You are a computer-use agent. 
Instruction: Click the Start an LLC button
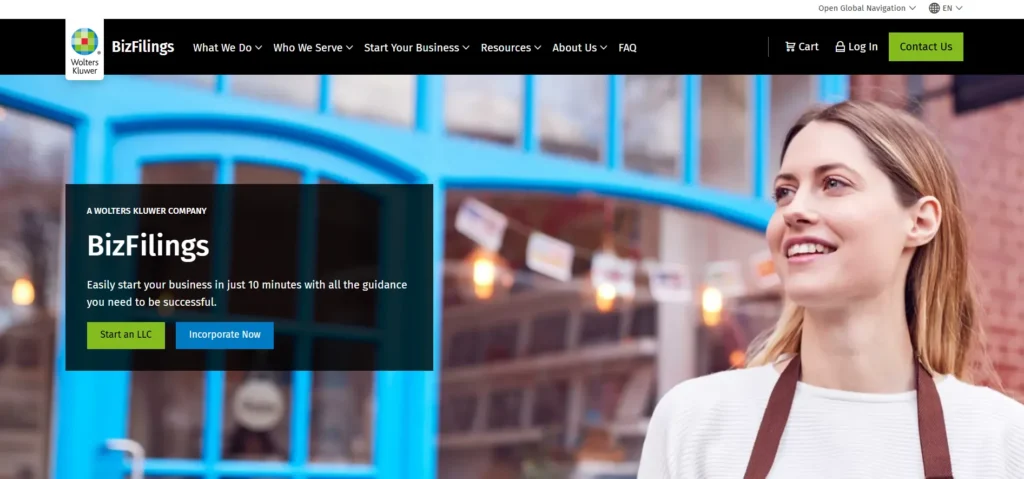coord(126,335)
